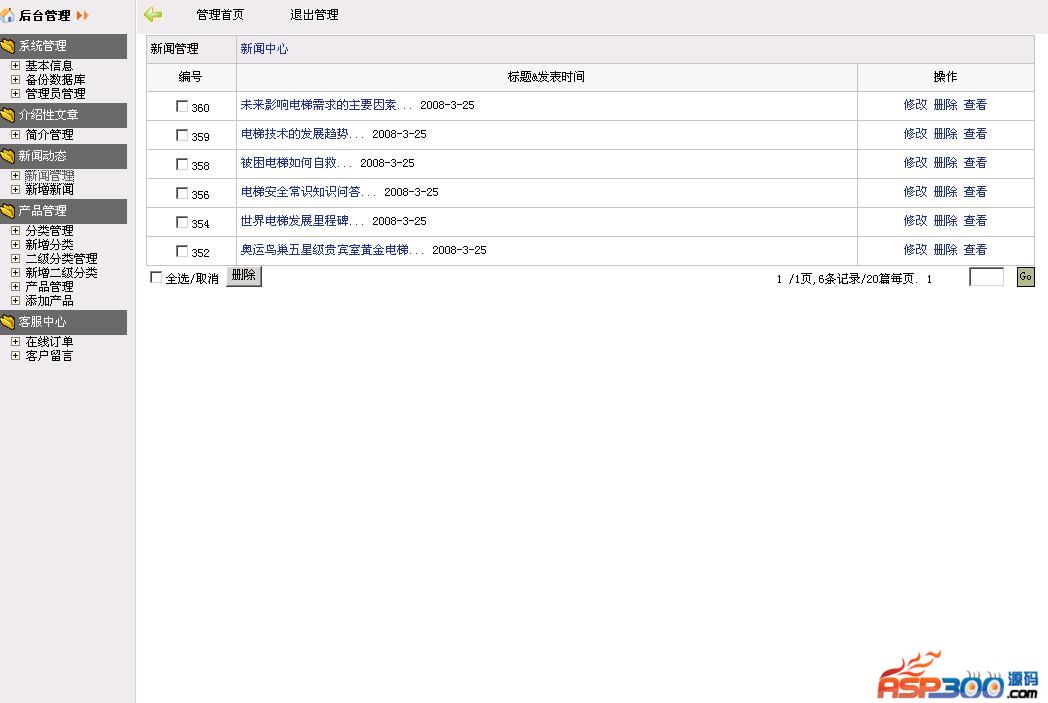This screenshot has width=1048, height=703.
Task: Select the 客户留言 sidebar item
Action: coord(49,356)
